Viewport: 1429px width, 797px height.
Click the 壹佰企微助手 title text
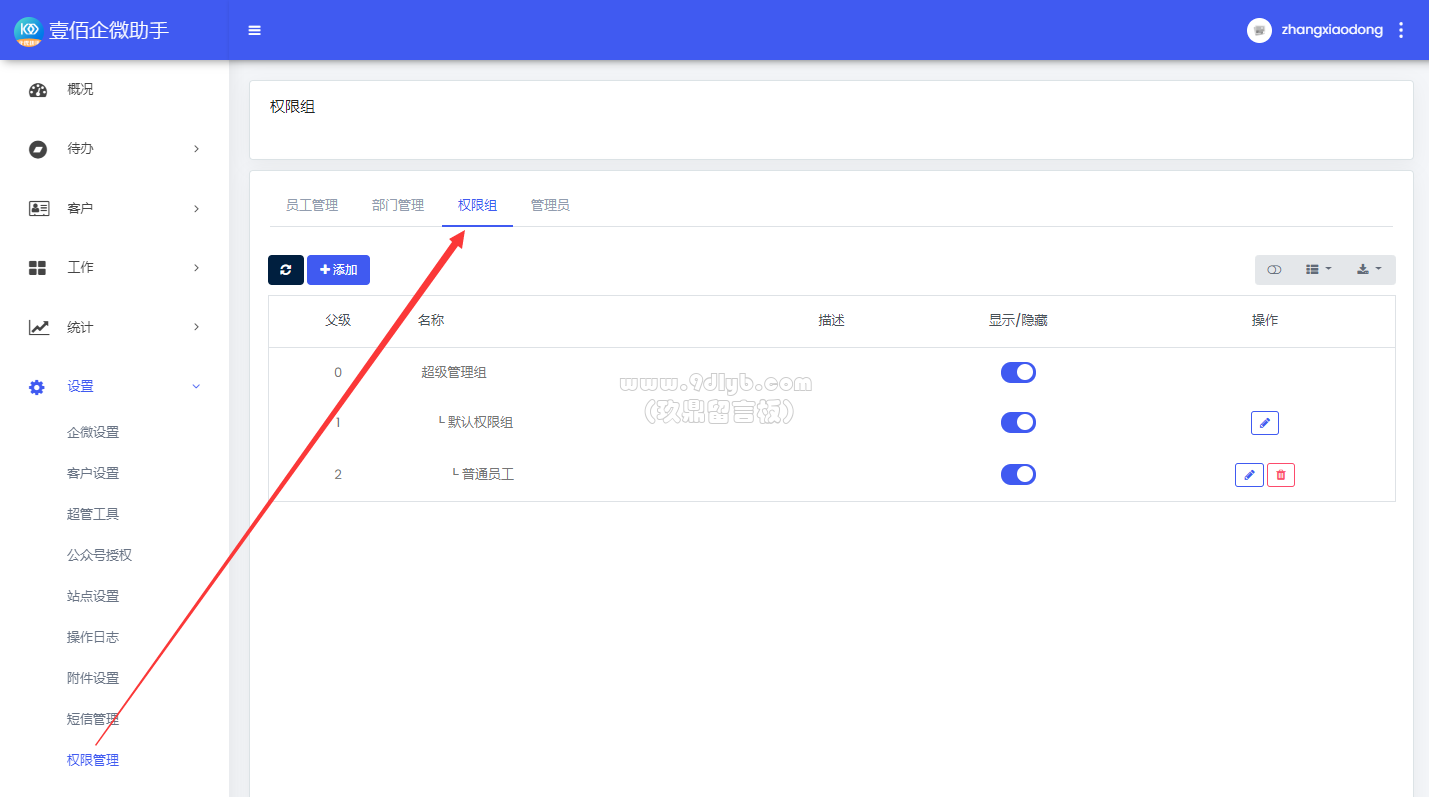tap(109, 30)
